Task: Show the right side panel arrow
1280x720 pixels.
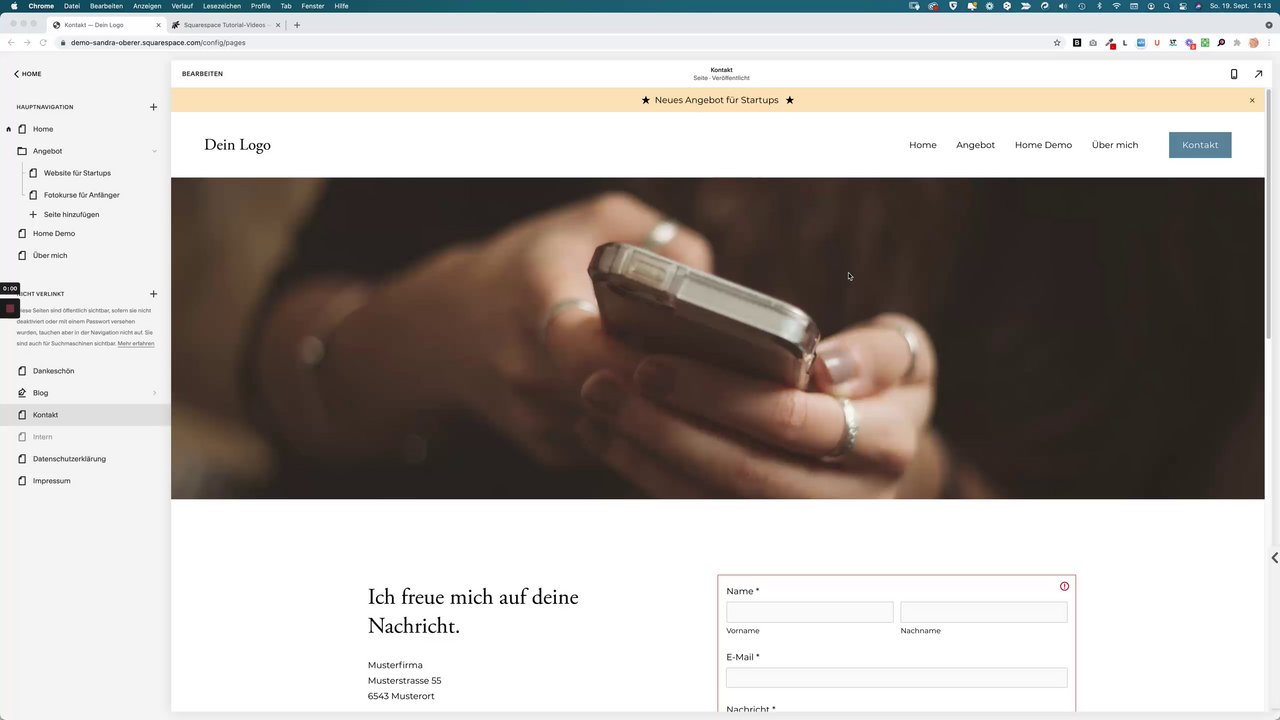Action: pos(1274,558)
